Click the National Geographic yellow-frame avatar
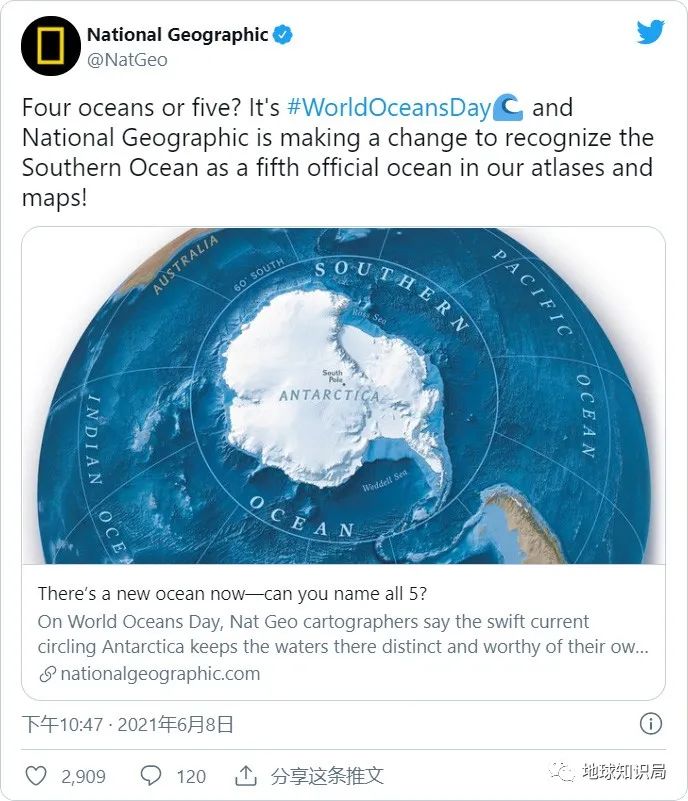688x801 pixels. pyautogui.click(x=50, y=47)
